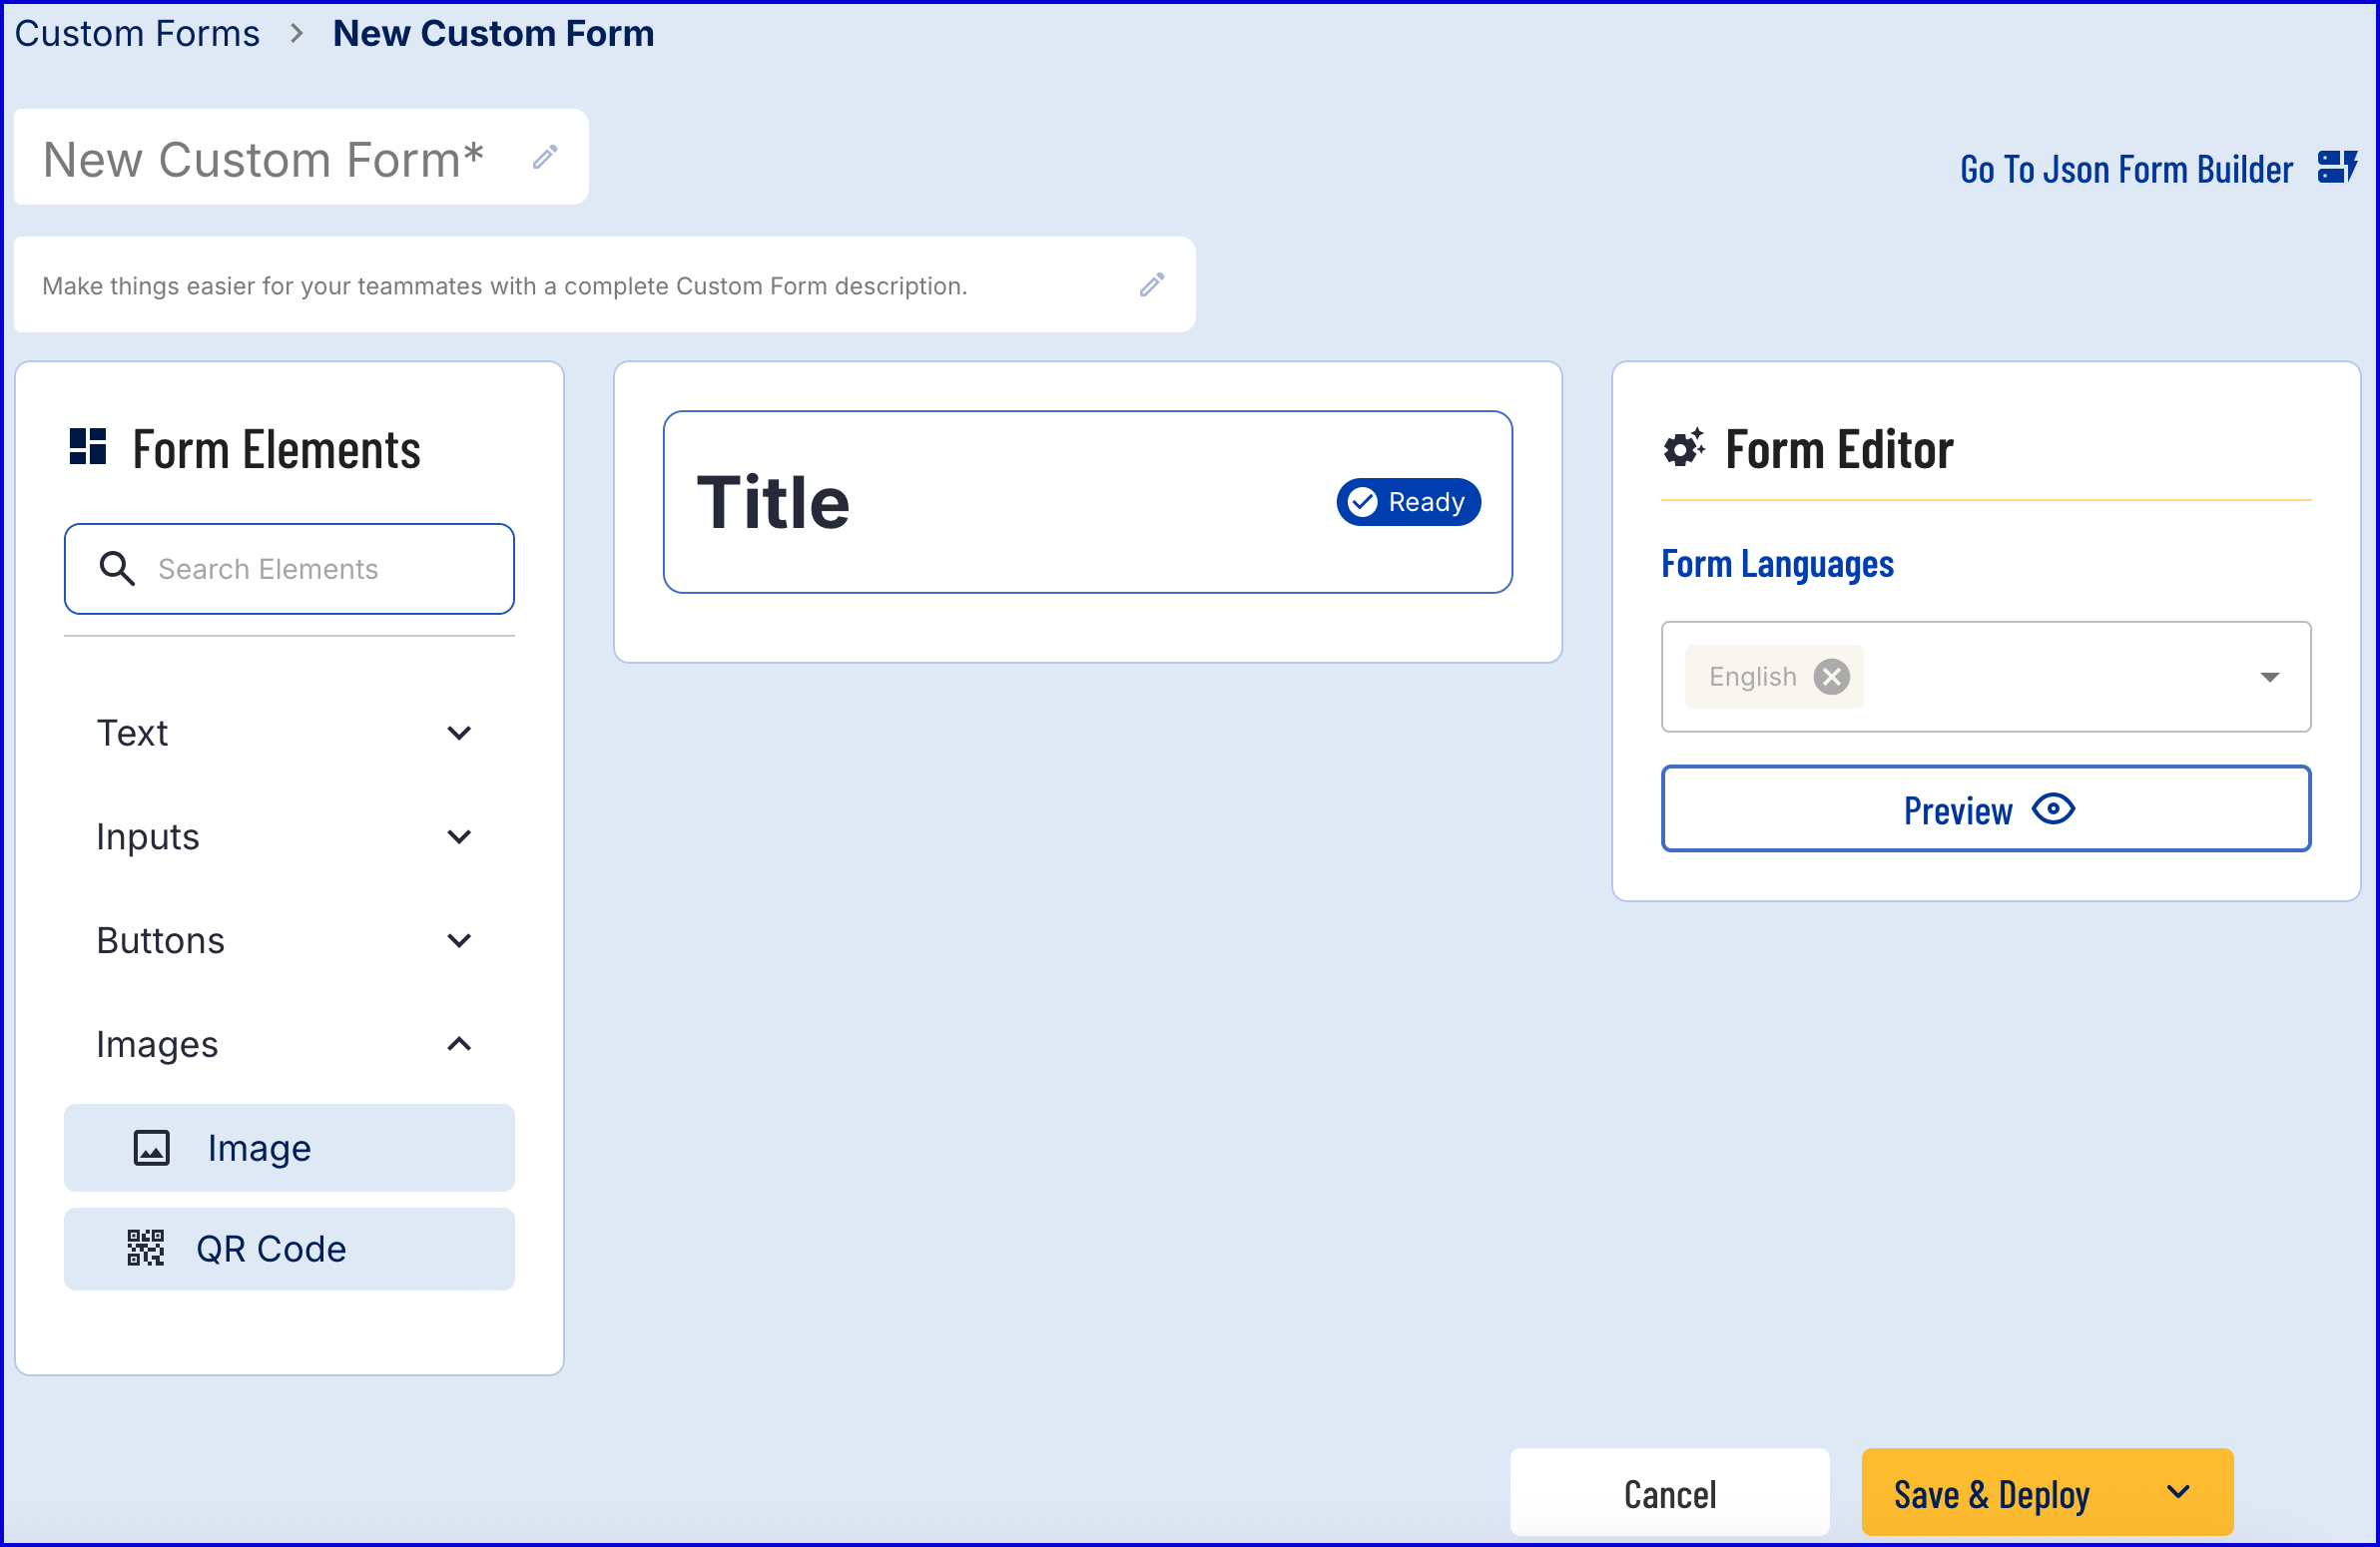2380x1547 pixels.
Task: Remove the English language chip
Action: (1832, 677)
